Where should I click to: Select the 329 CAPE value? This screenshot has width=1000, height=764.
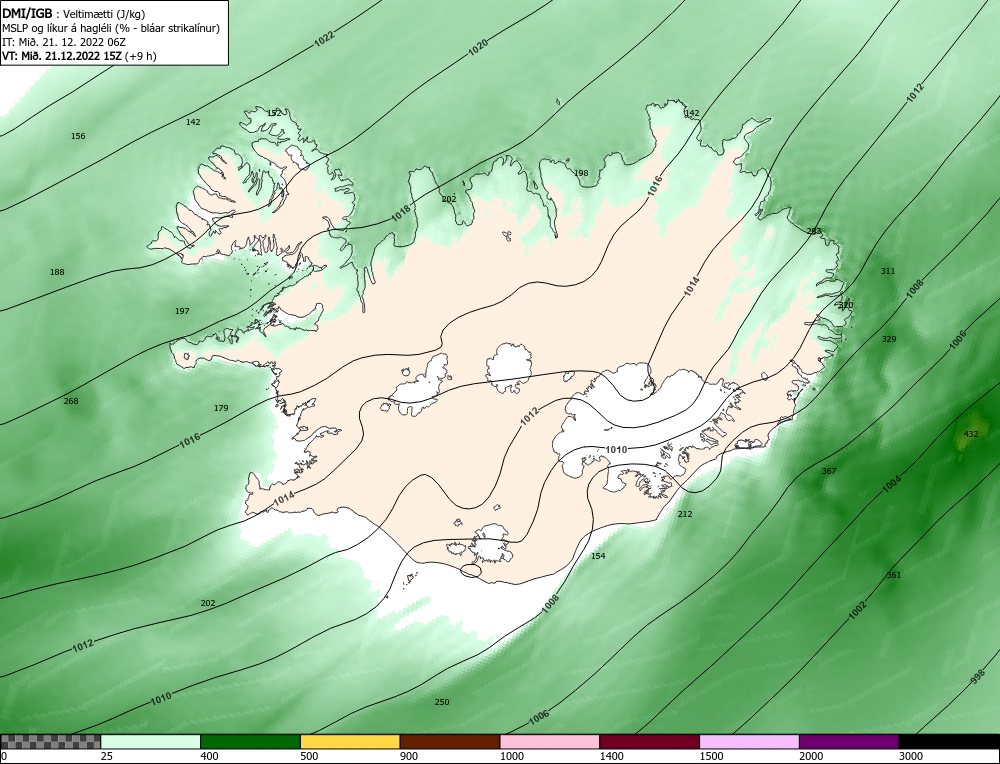[x=888, y=339]
